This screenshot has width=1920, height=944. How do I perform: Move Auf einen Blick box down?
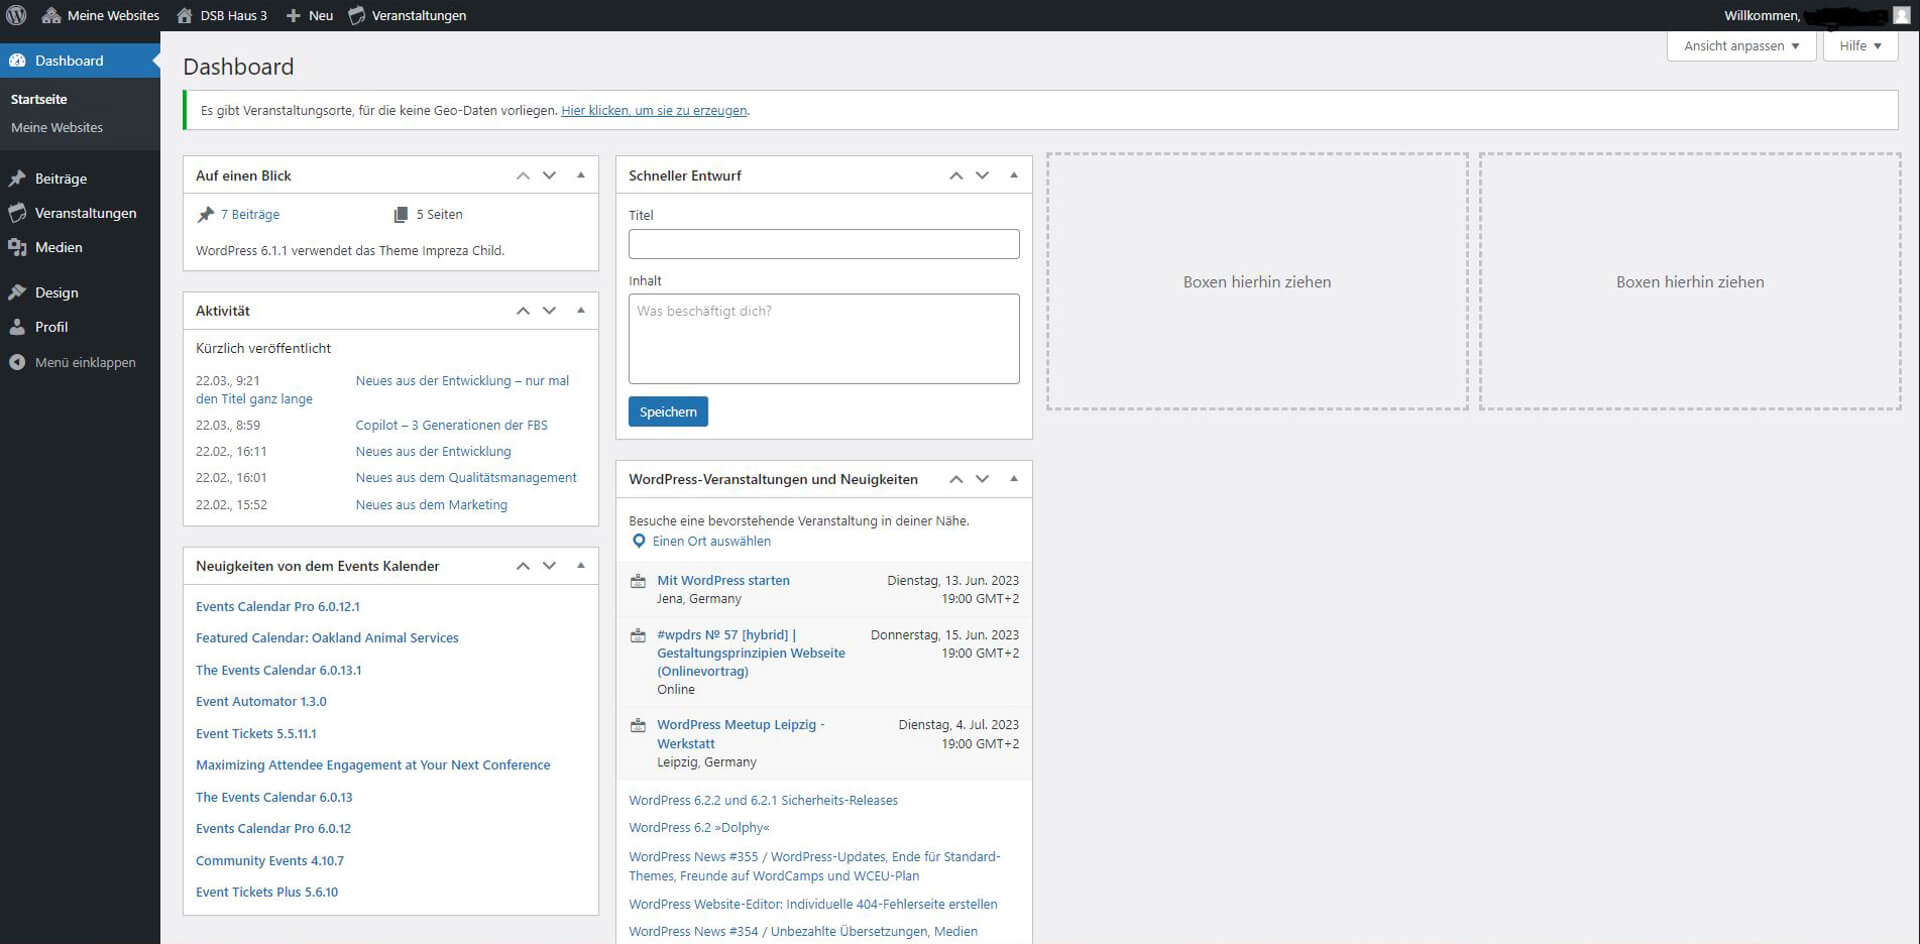point(549,175)
